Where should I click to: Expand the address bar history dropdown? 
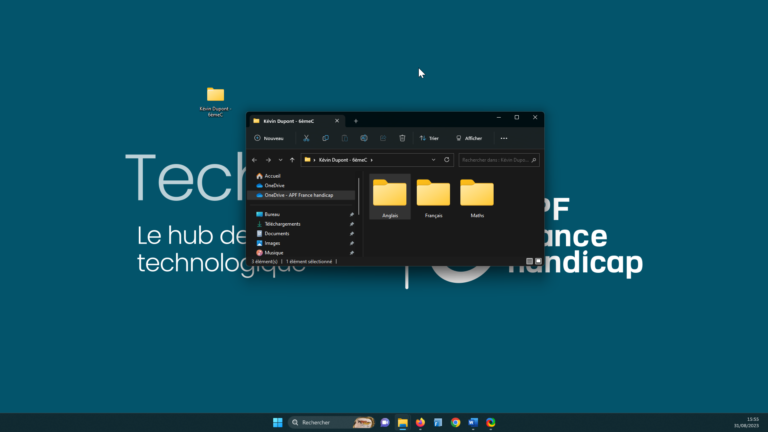(x=433, y=159)
